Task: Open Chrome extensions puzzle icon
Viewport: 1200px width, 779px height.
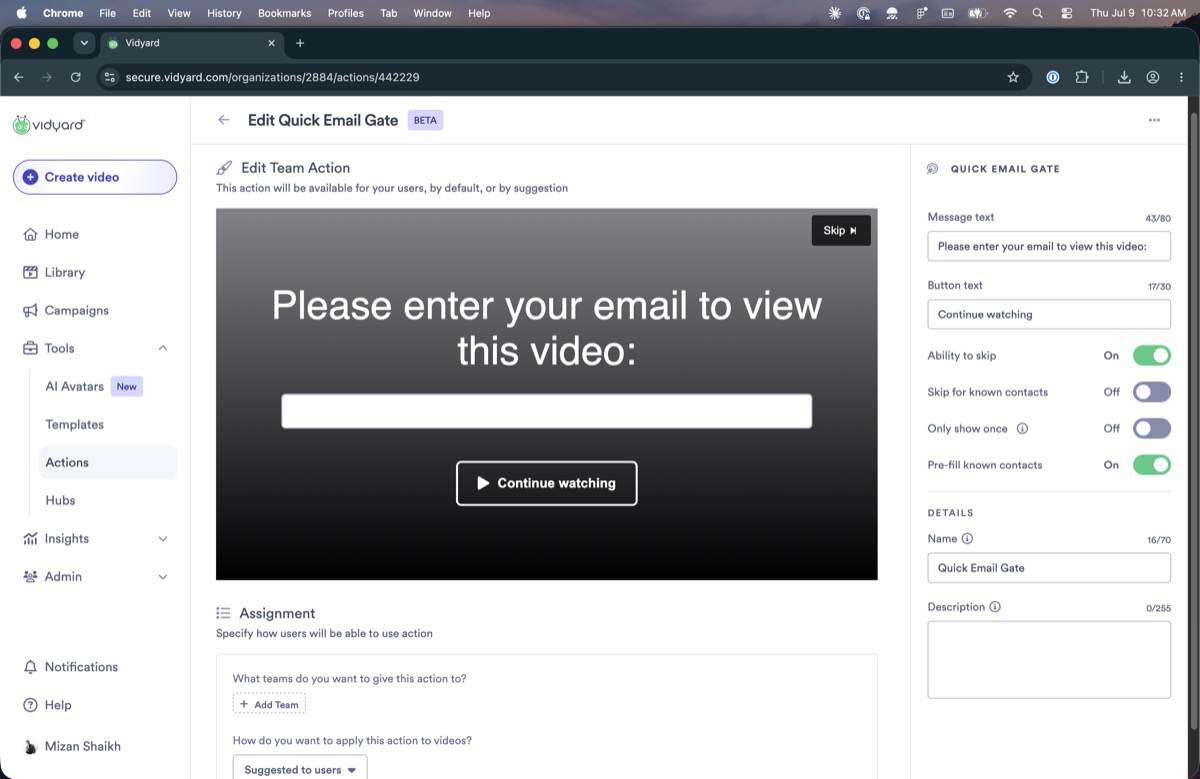Action: point(1081,77)
